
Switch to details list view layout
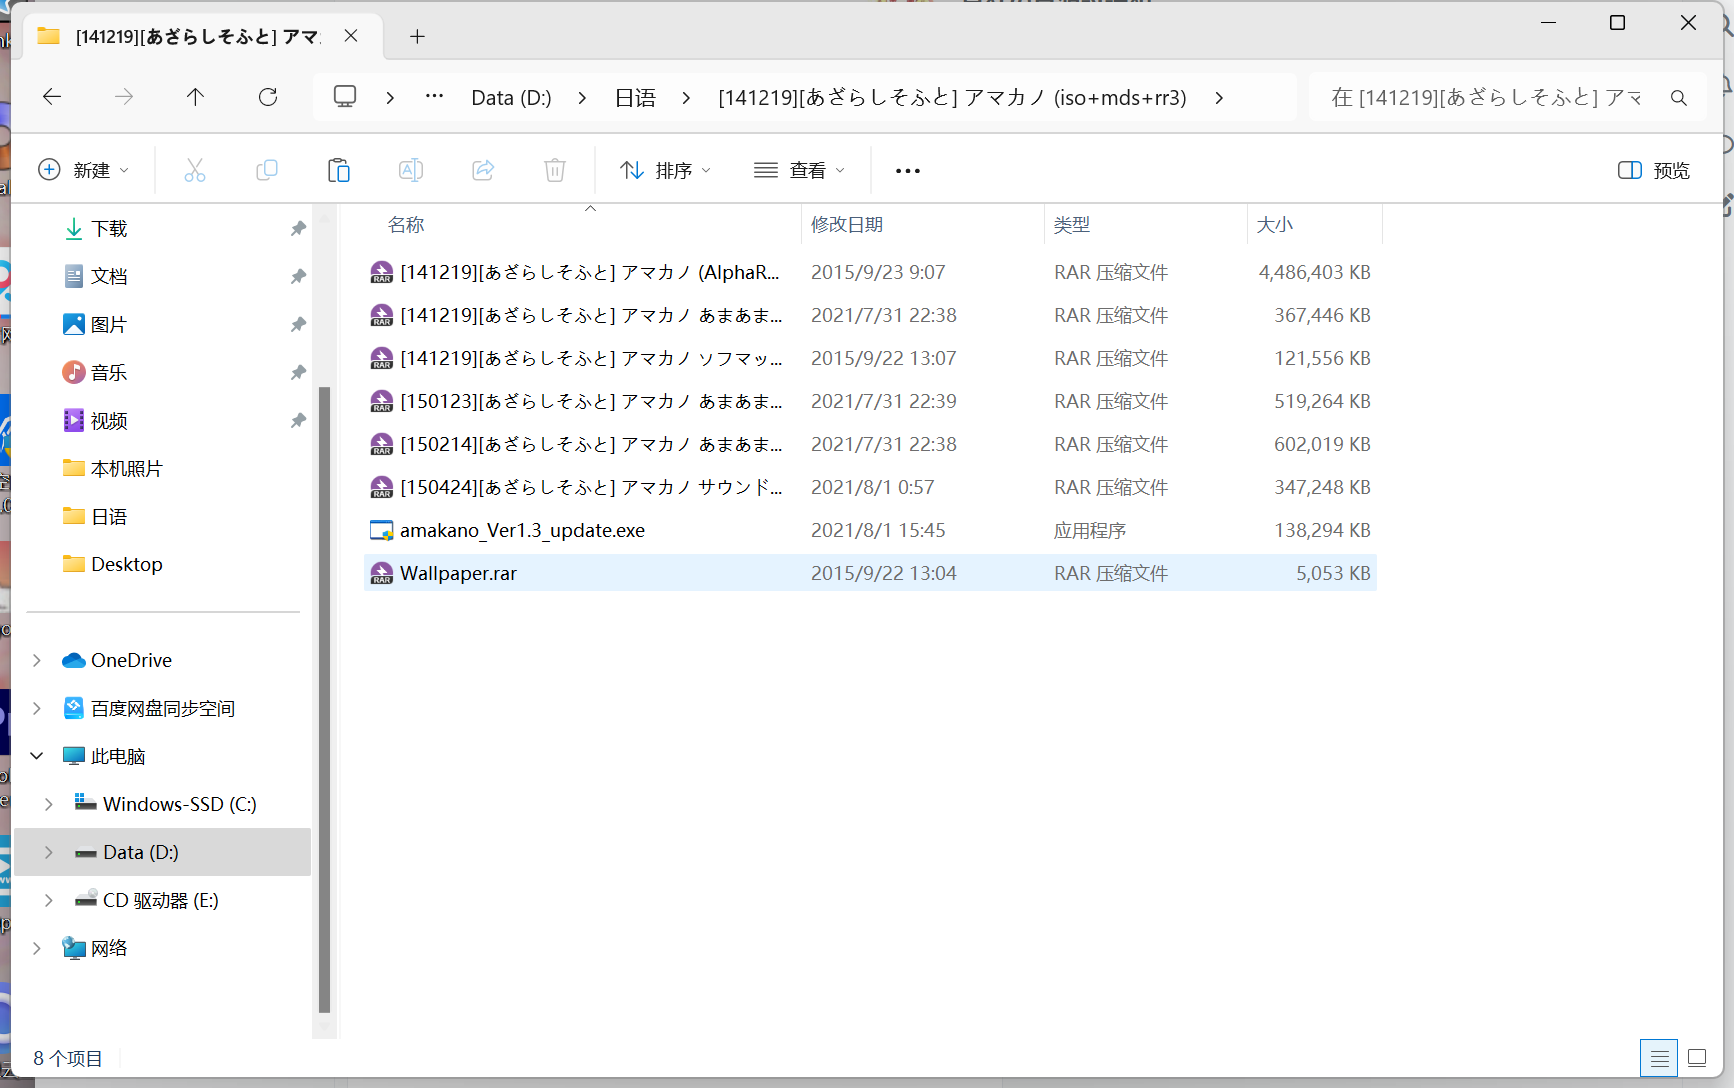coord(1659,1058)
